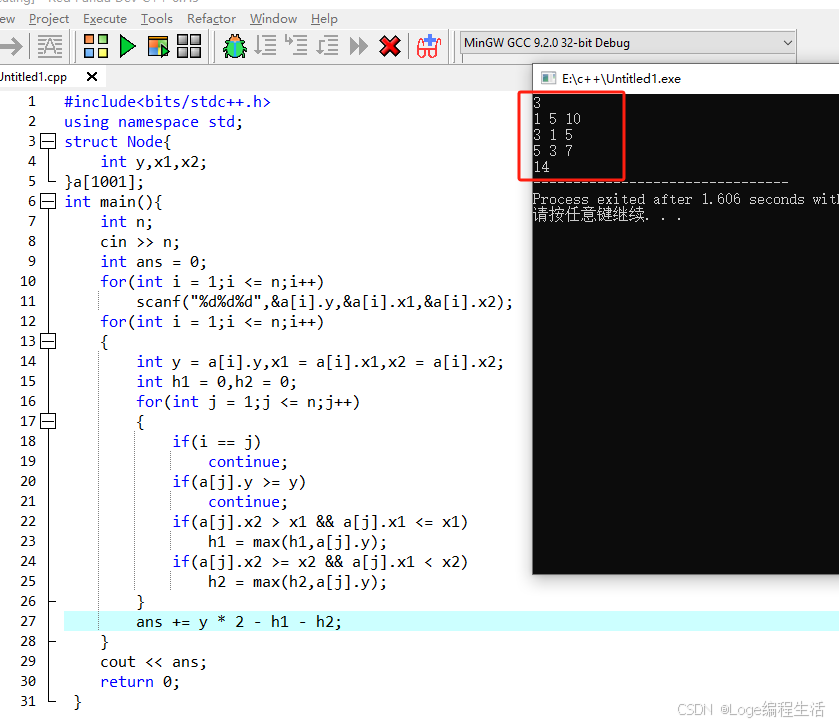Collapse the struct Node fold at line 3
This screenshot has width=839, height=725.
[x=48, y=141]
